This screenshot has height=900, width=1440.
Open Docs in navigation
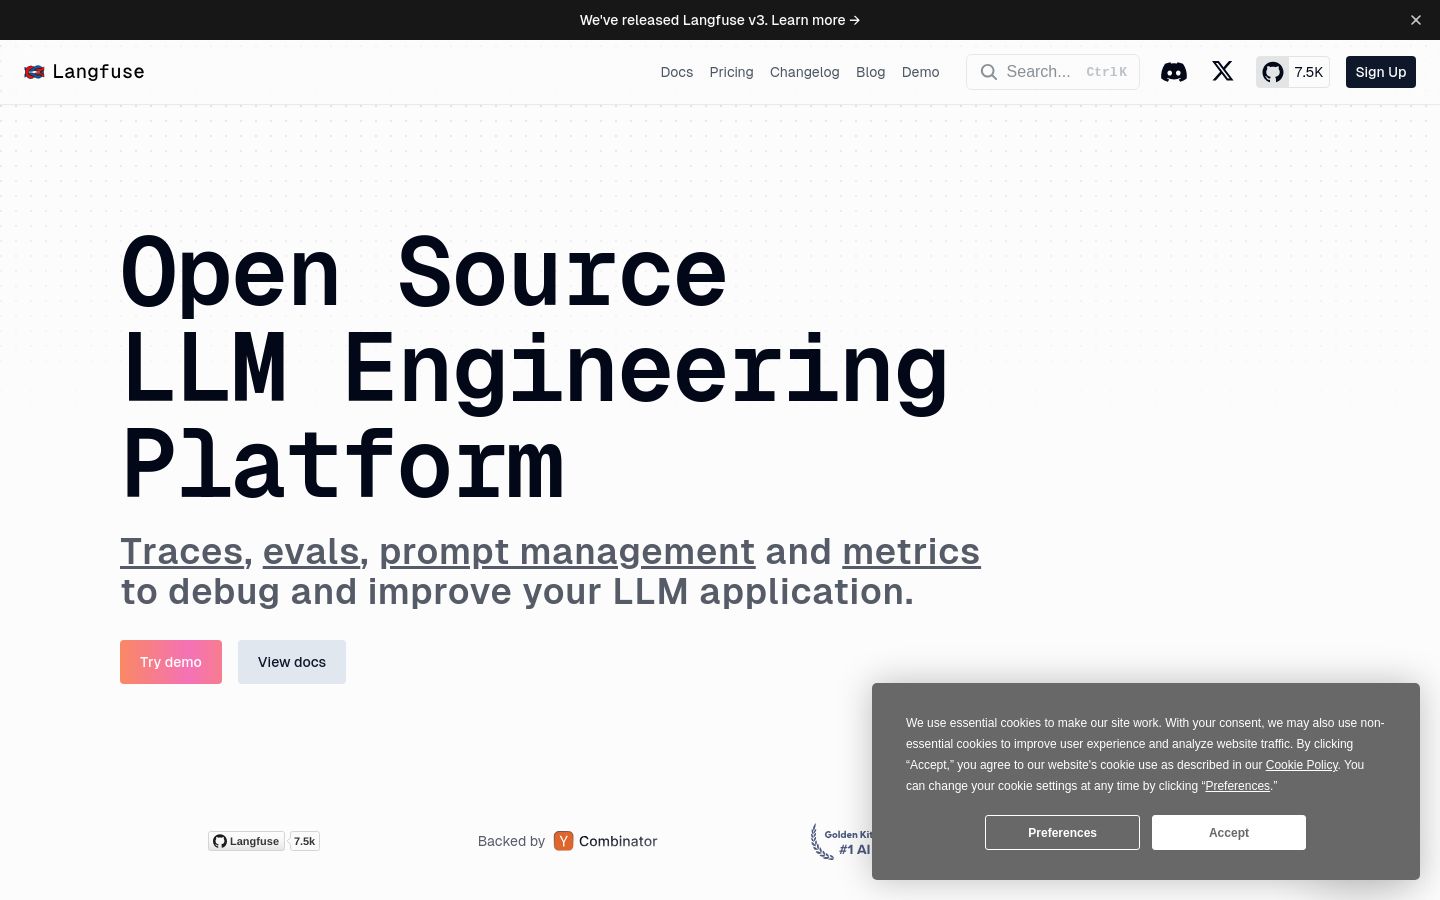tap(677, 72)
